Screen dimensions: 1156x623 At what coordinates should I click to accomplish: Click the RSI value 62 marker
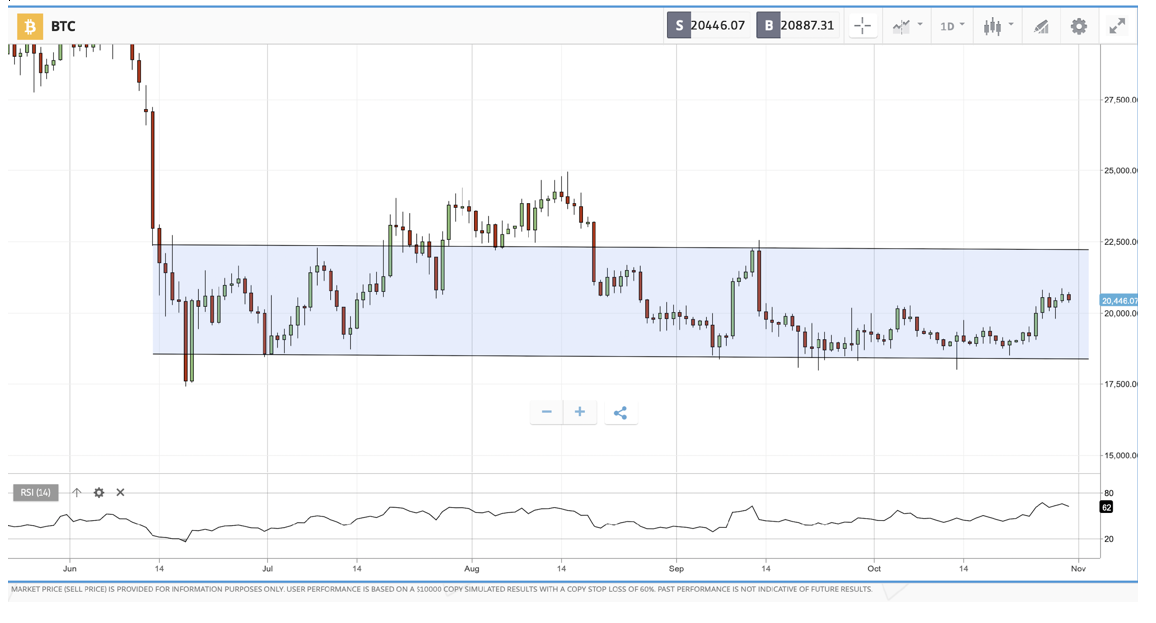click(1106, 507)
